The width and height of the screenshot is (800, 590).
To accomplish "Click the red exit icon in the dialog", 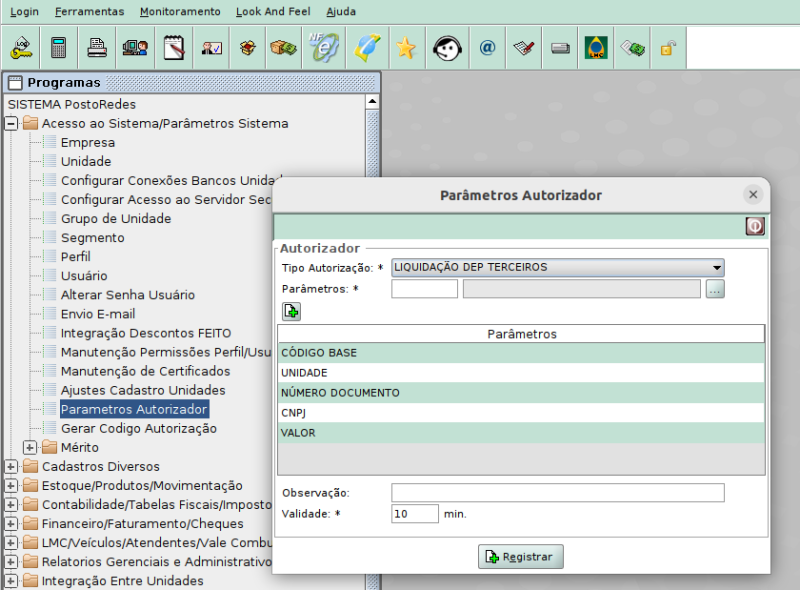I will [x=753, y=225].
